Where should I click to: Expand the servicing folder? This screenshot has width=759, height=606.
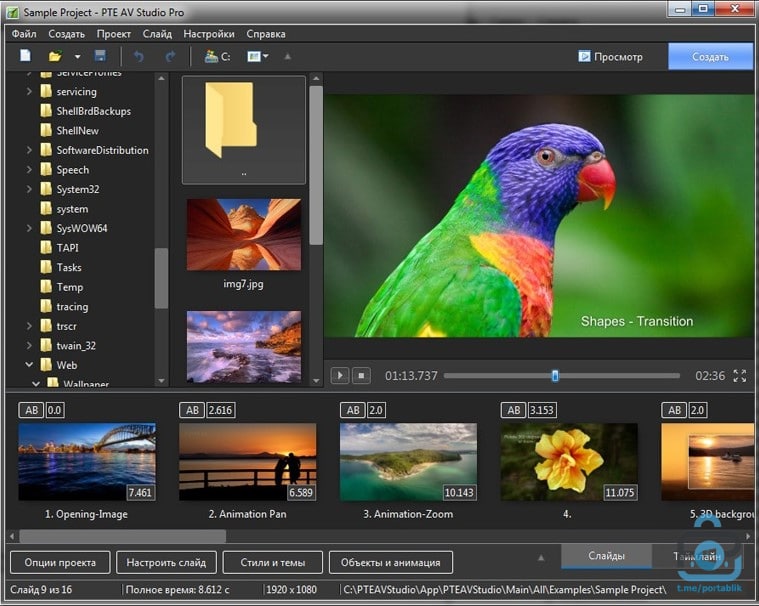tap(29, 91)
